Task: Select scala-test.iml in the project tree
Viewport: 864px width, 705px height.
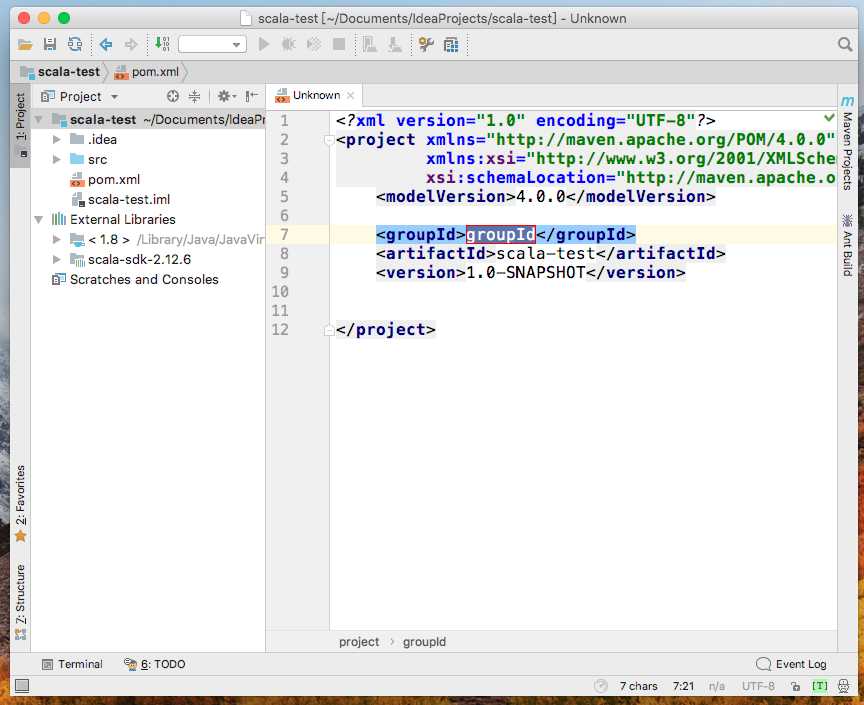Action: [129, 200]
